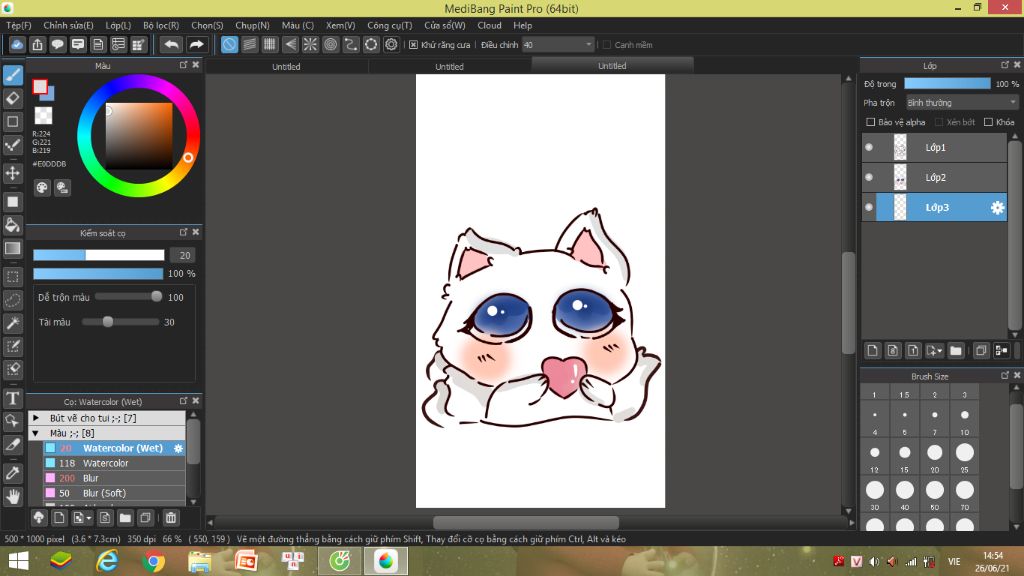Enable the crisscross grid snap guide
The image size is (1024, 576).
pos(270,44)
